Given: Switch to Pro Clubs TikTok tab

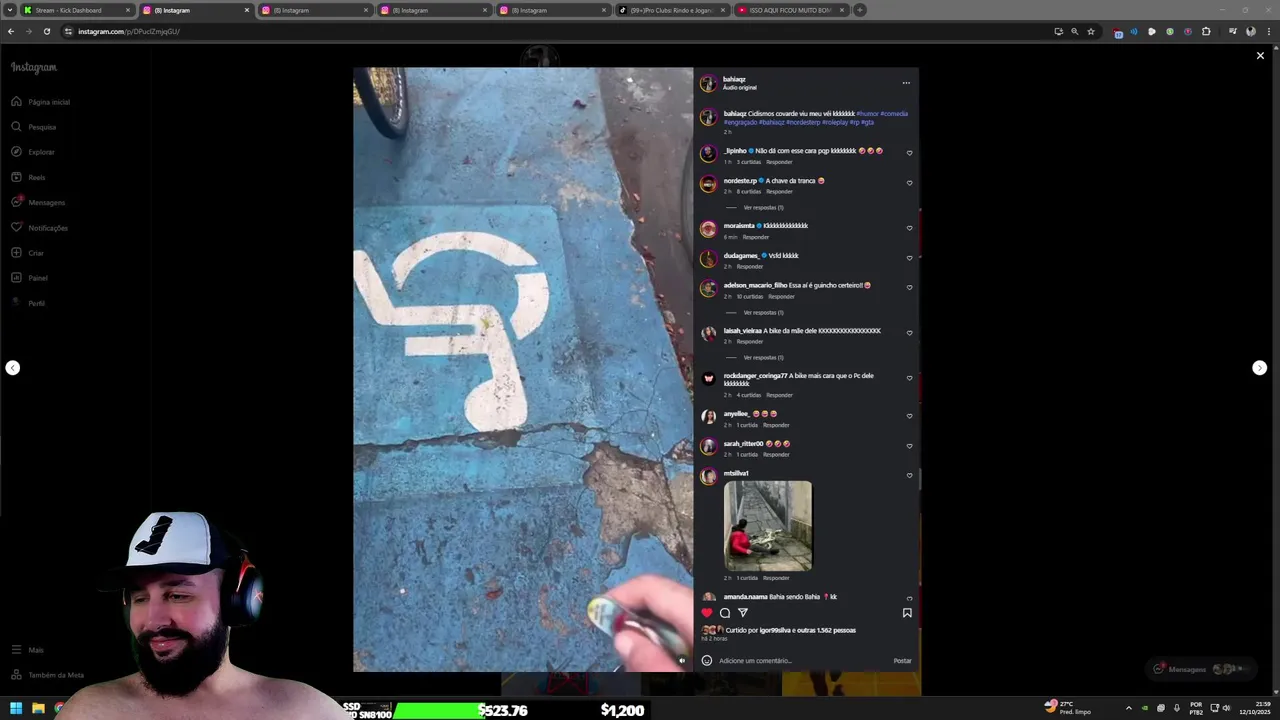Looking at the screenshot, I should [673, 10].
